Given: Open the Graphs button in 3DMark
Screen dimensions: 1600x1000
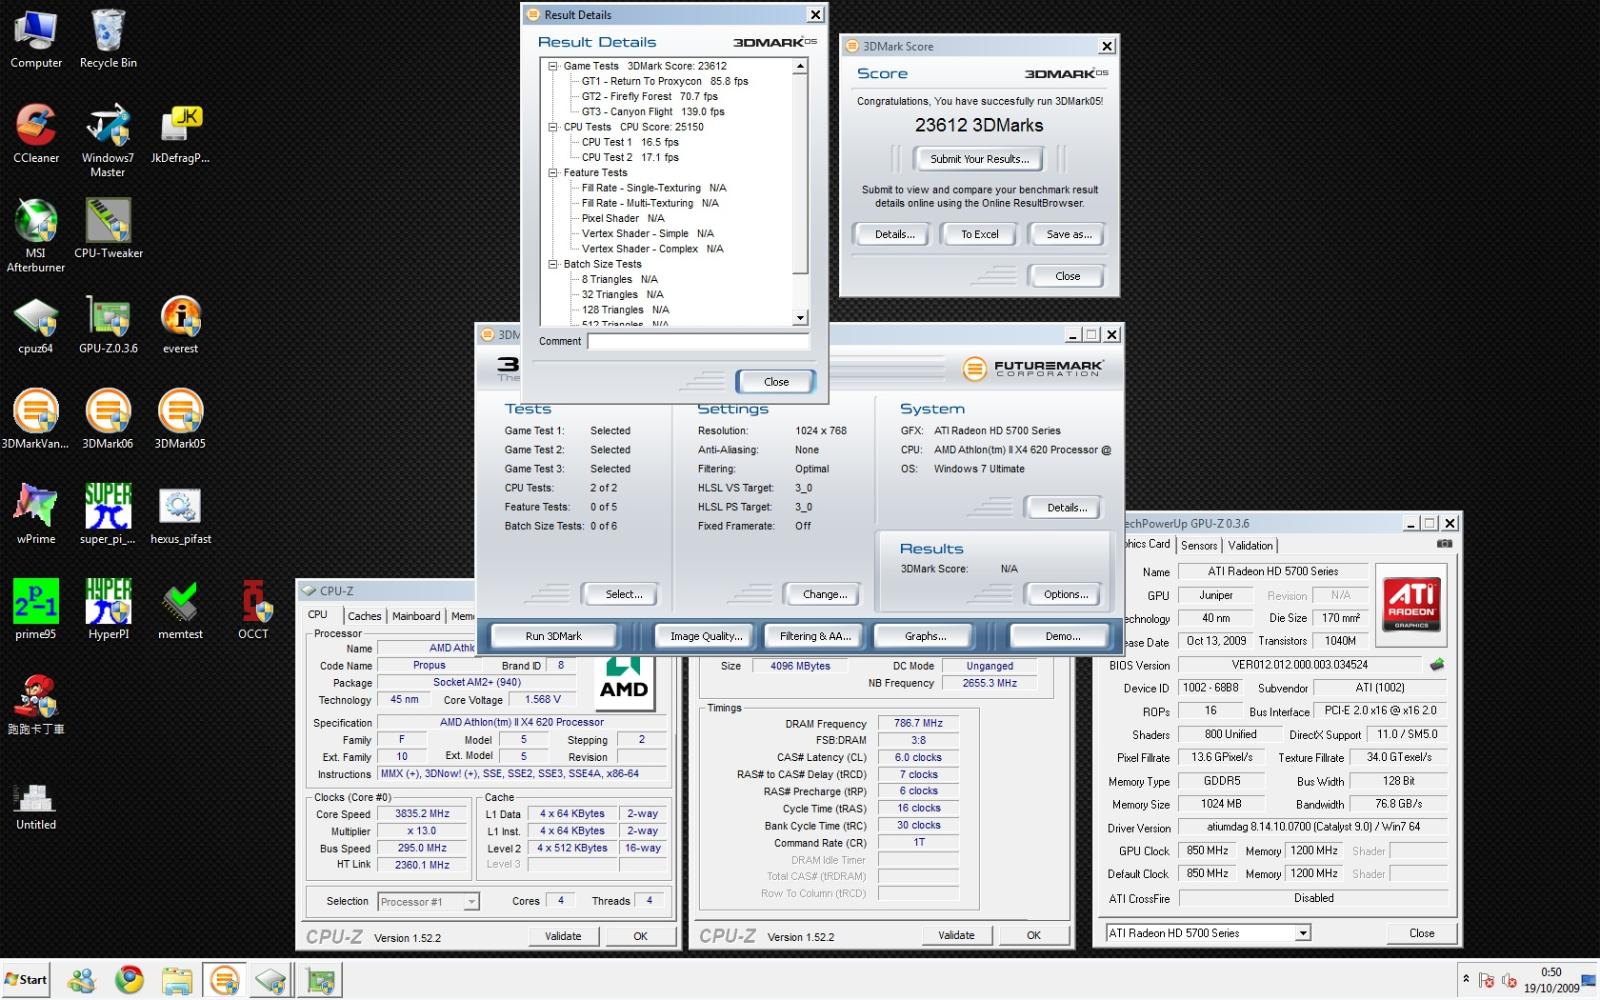Looking at the screenshot, I should [x=925, y=636].
